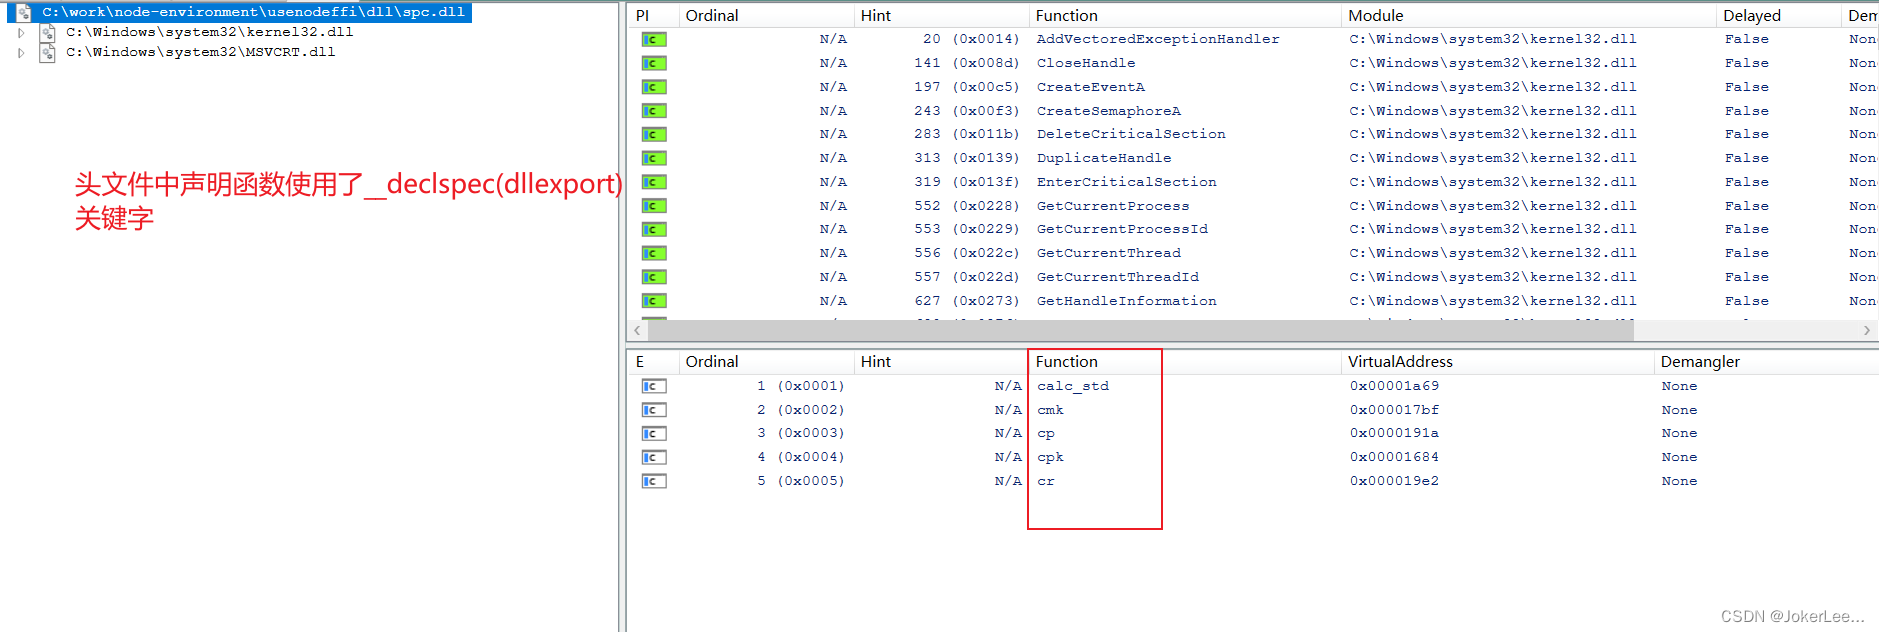
Task: Expand the kernel32.dll tree node
Action: tap(21, 33)
